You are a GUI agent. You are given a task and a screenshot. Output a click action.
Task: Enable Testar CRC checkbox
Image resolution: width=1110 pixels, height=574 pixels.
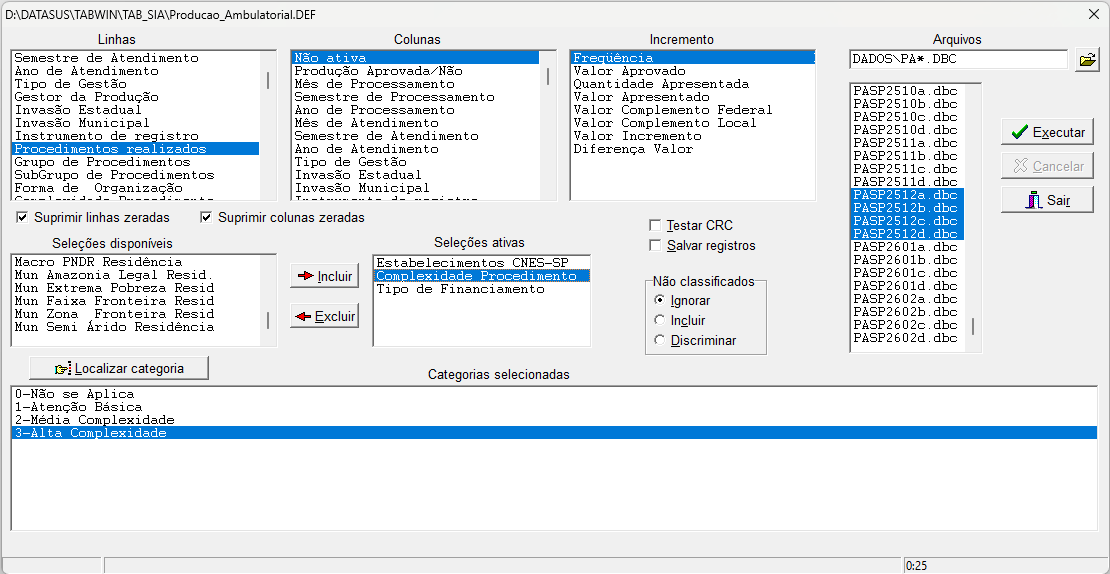click(655, 226)
